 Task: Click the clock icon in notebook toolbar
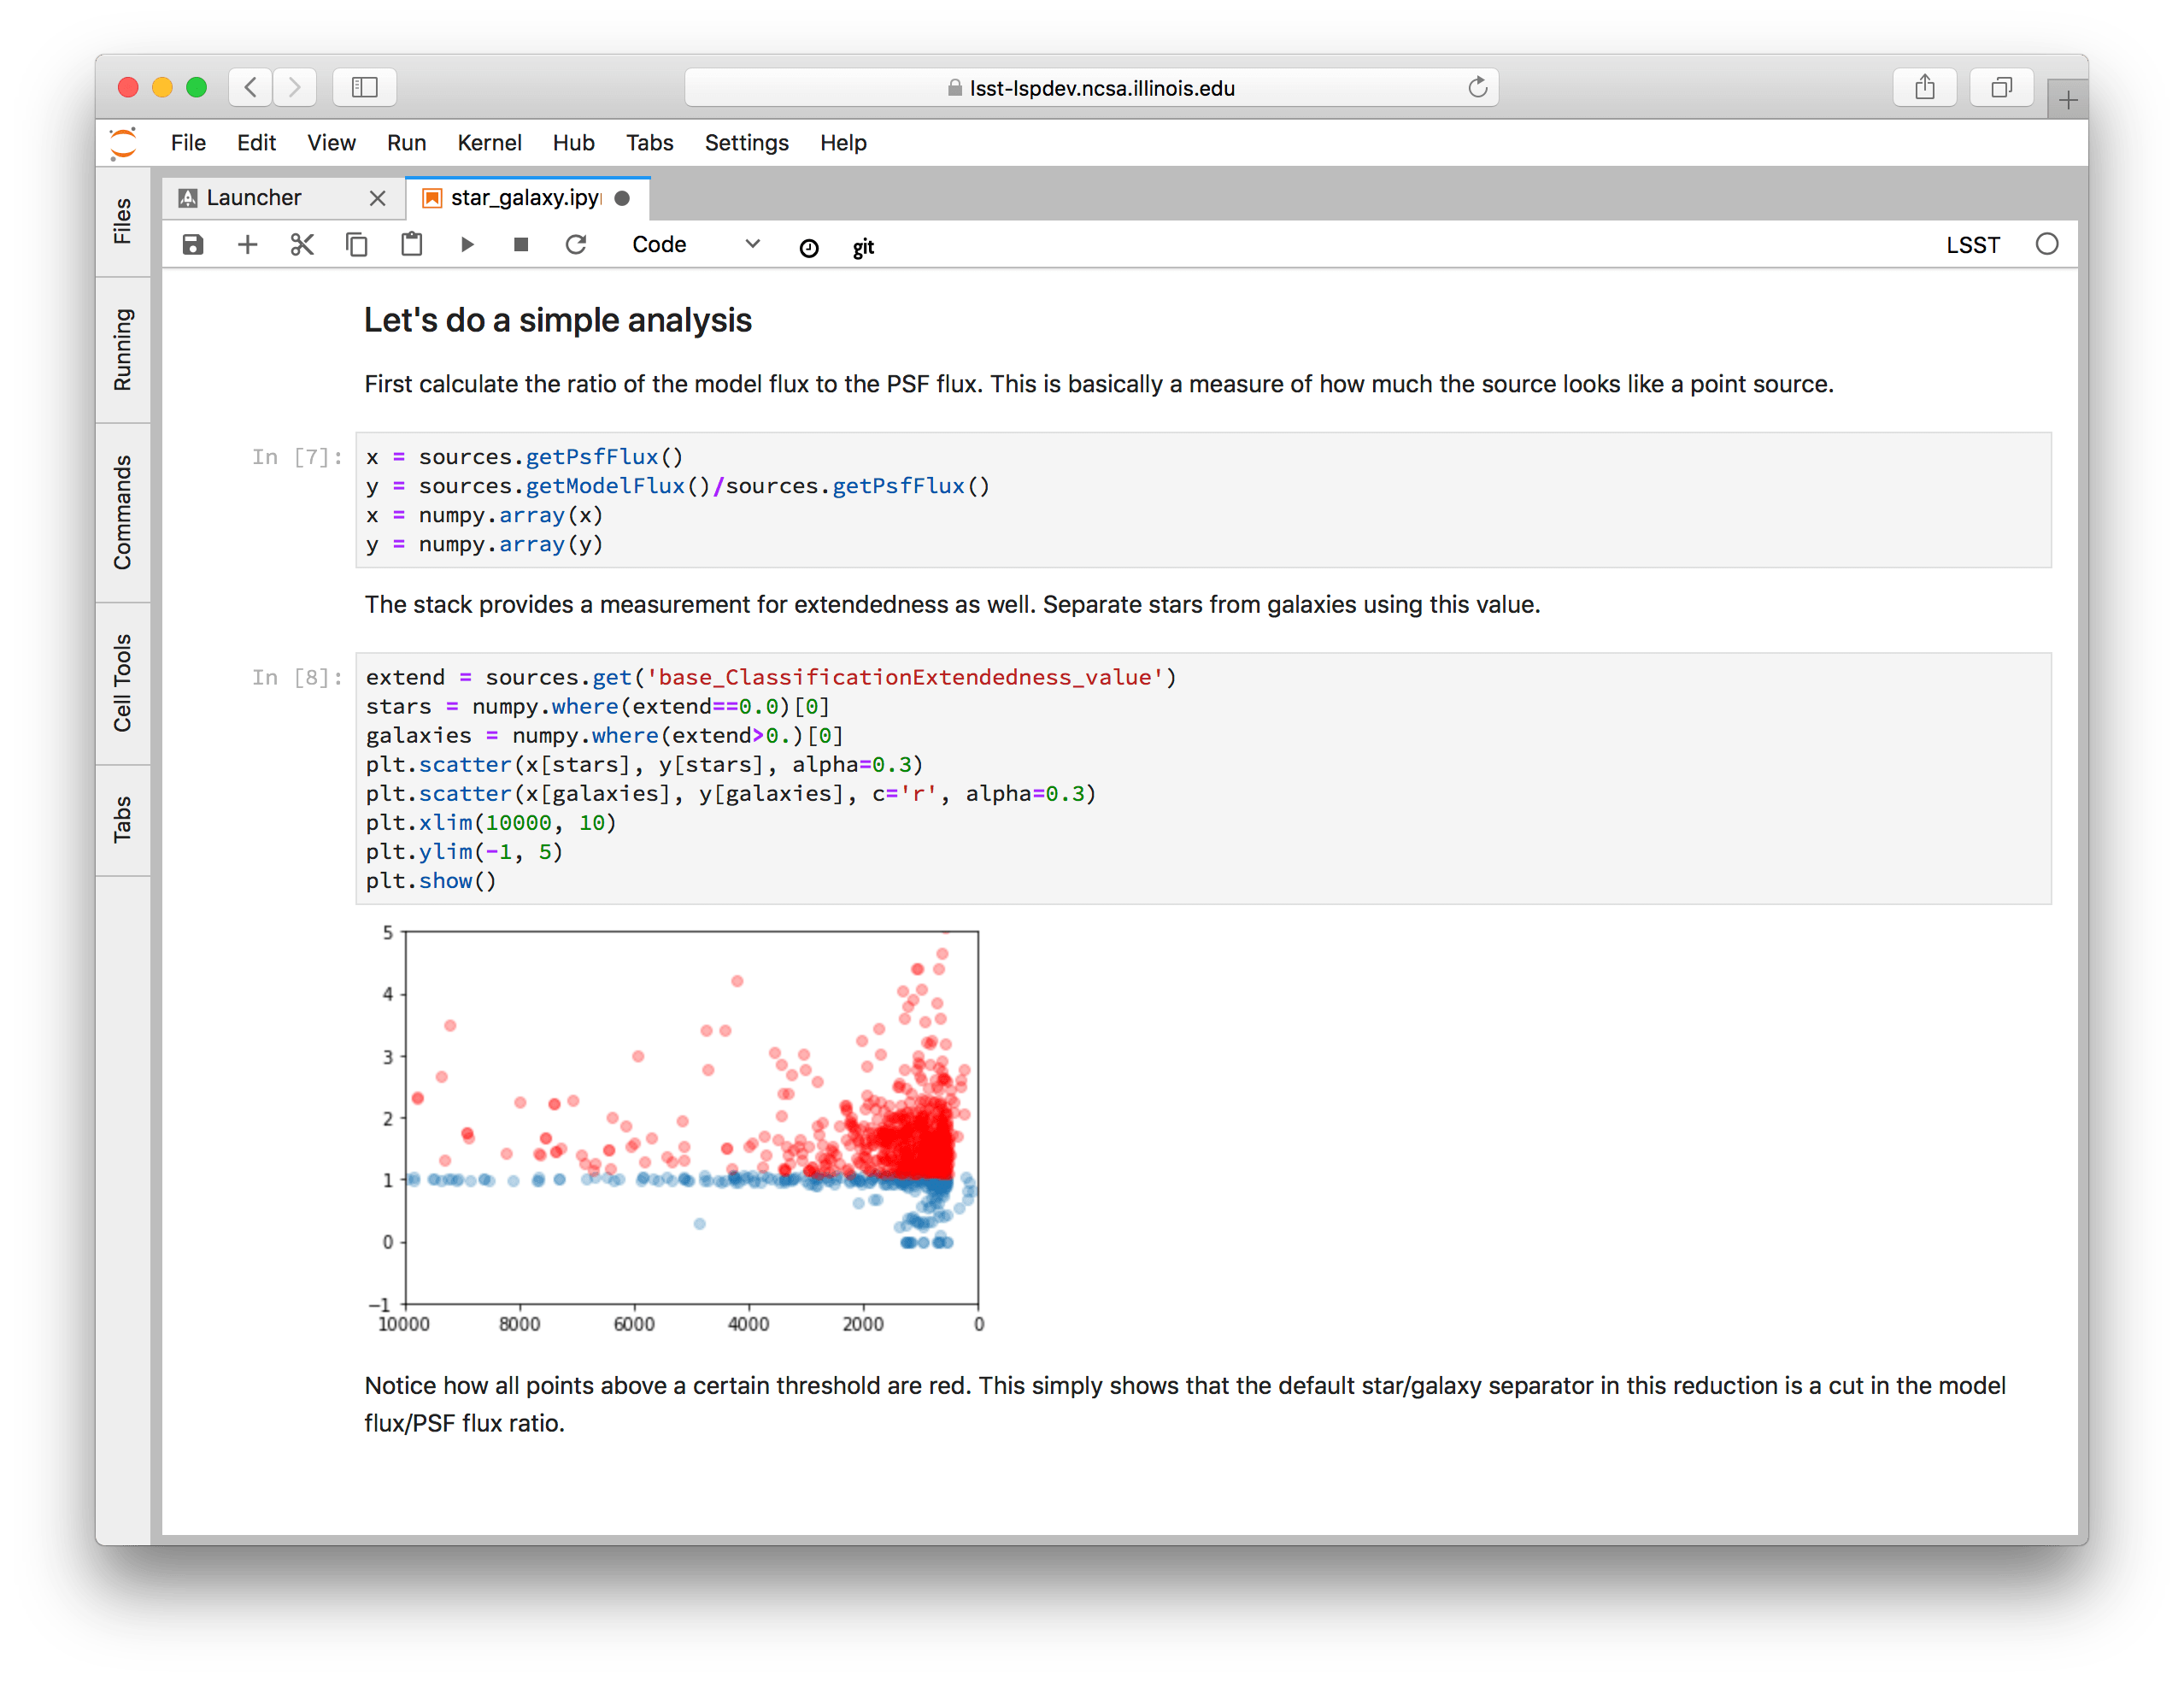[x=809, y=248]
